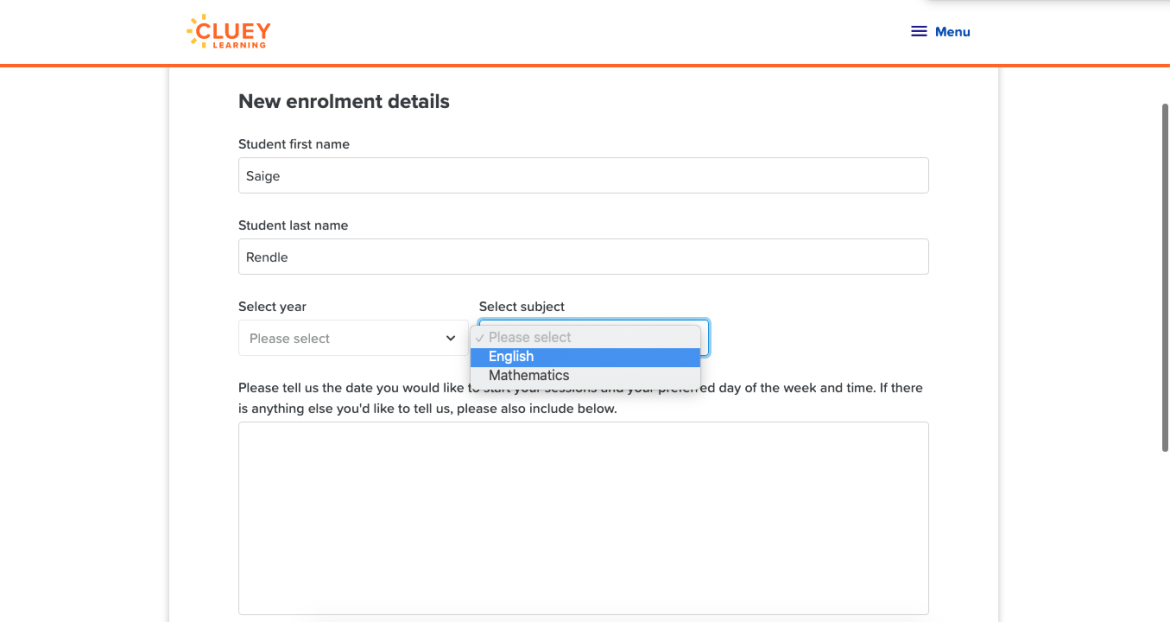Click the Select year label

(x=272, y=307)
